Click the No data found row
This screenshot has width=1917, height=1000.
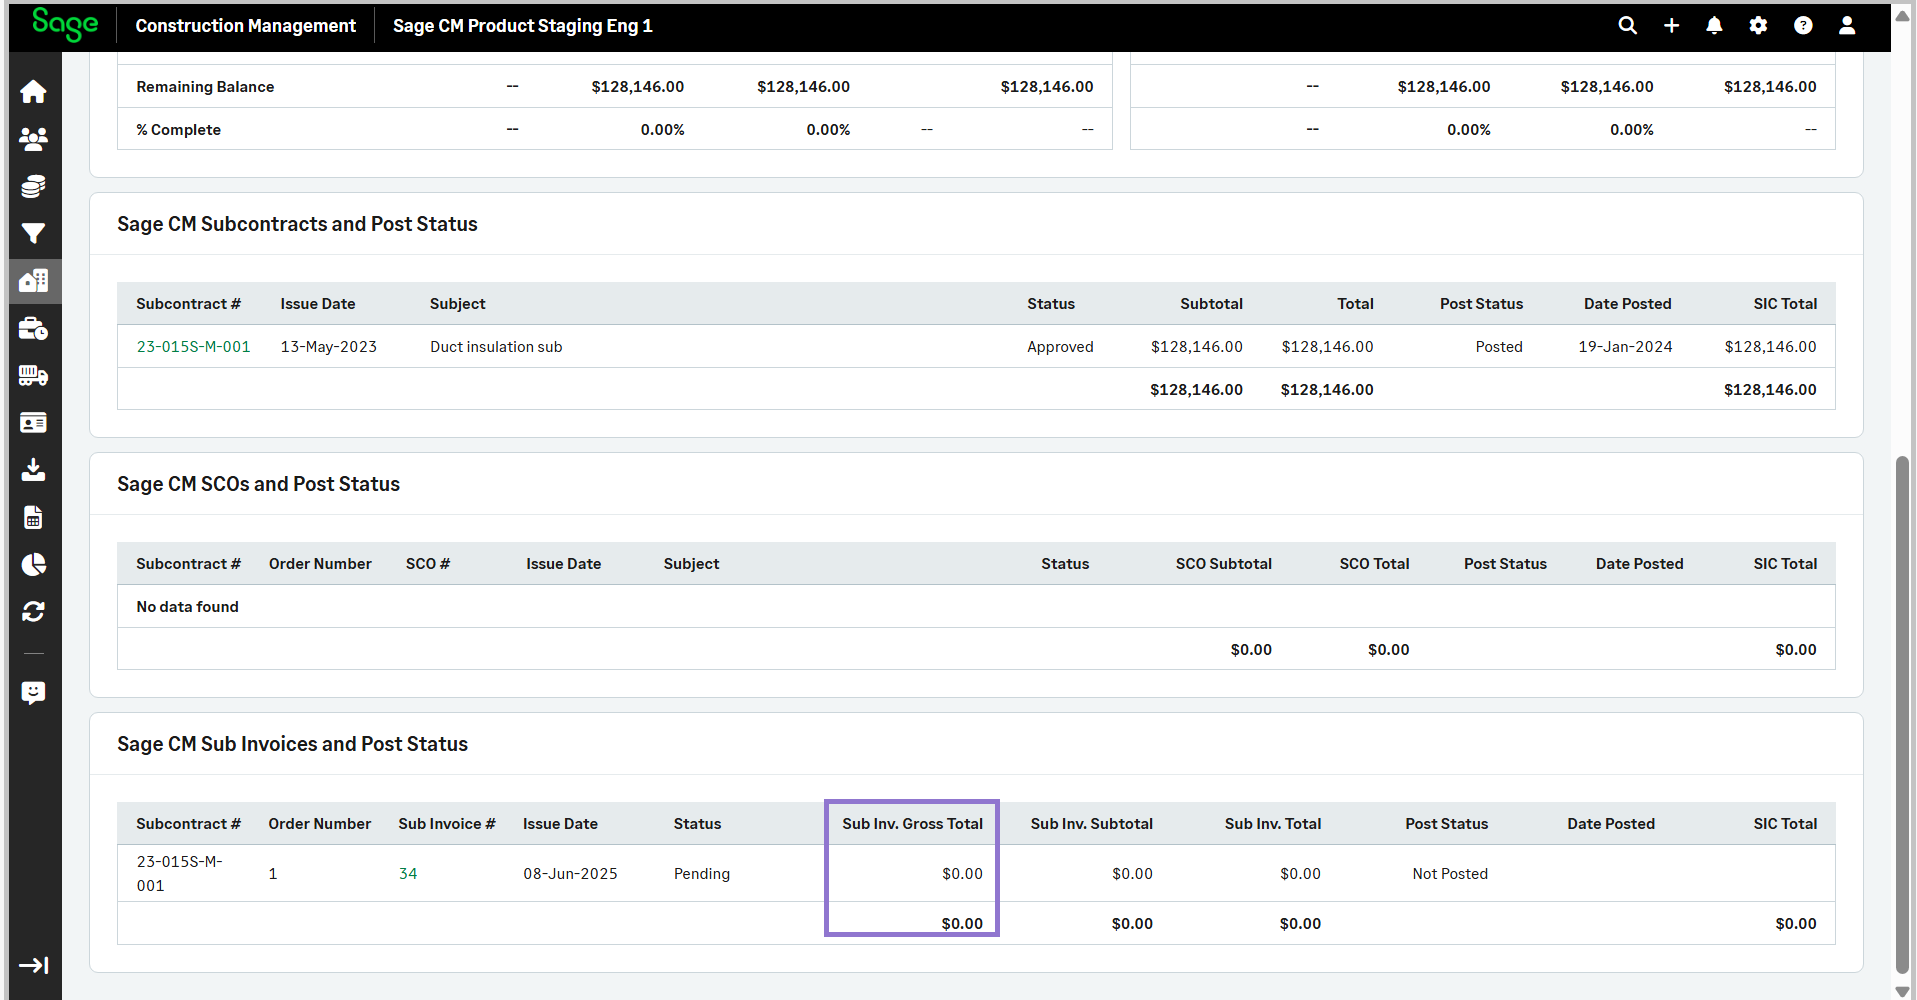tap(976, 607)
